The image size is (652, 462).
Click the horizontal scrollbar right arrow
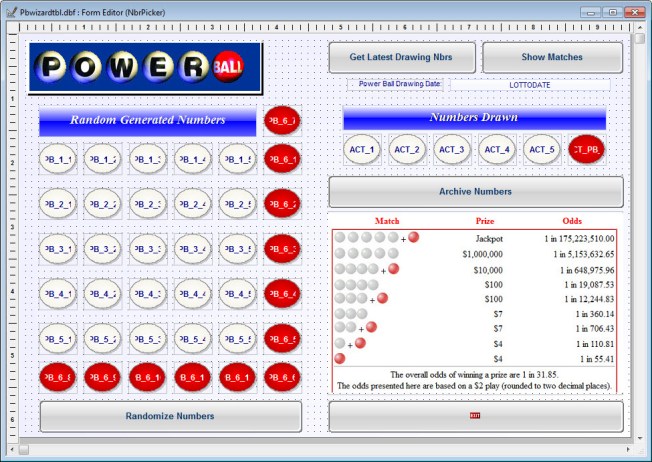628,450
